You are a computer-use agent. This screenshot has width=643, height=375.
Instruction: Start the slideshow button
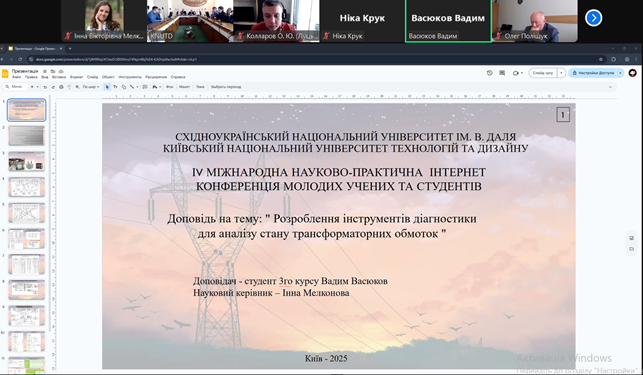[x=543, y=73]
